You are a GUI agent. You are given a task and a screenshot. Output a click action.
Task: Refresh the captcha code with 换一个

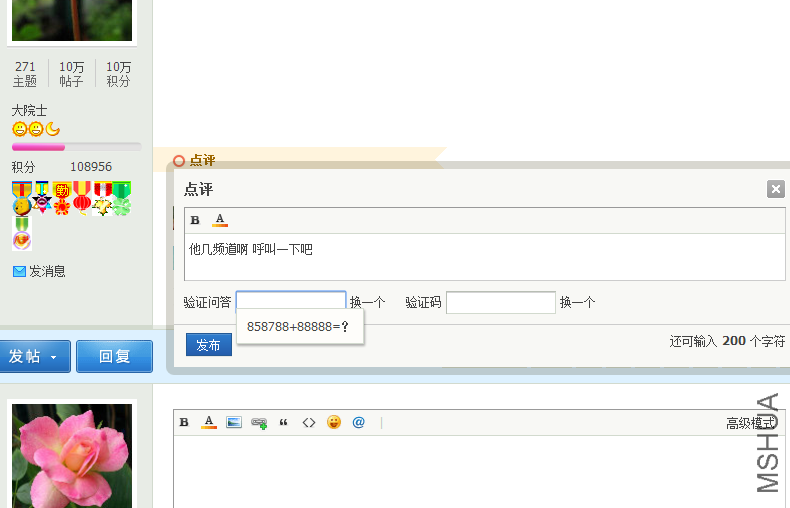pos(577,302)
